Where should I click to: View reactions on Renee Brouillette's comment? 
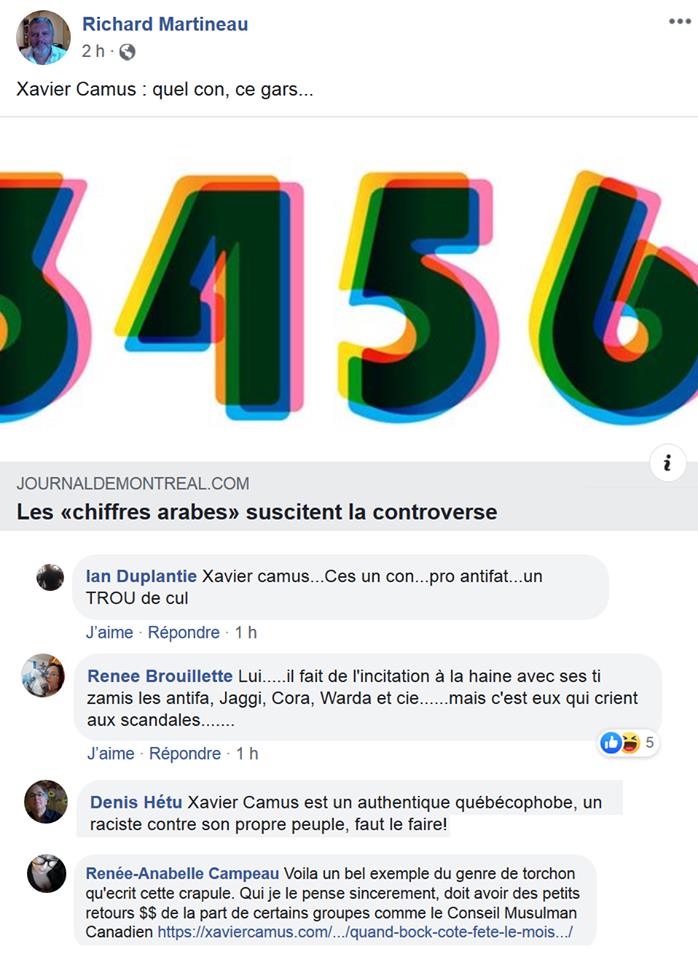tap(628, 743)
